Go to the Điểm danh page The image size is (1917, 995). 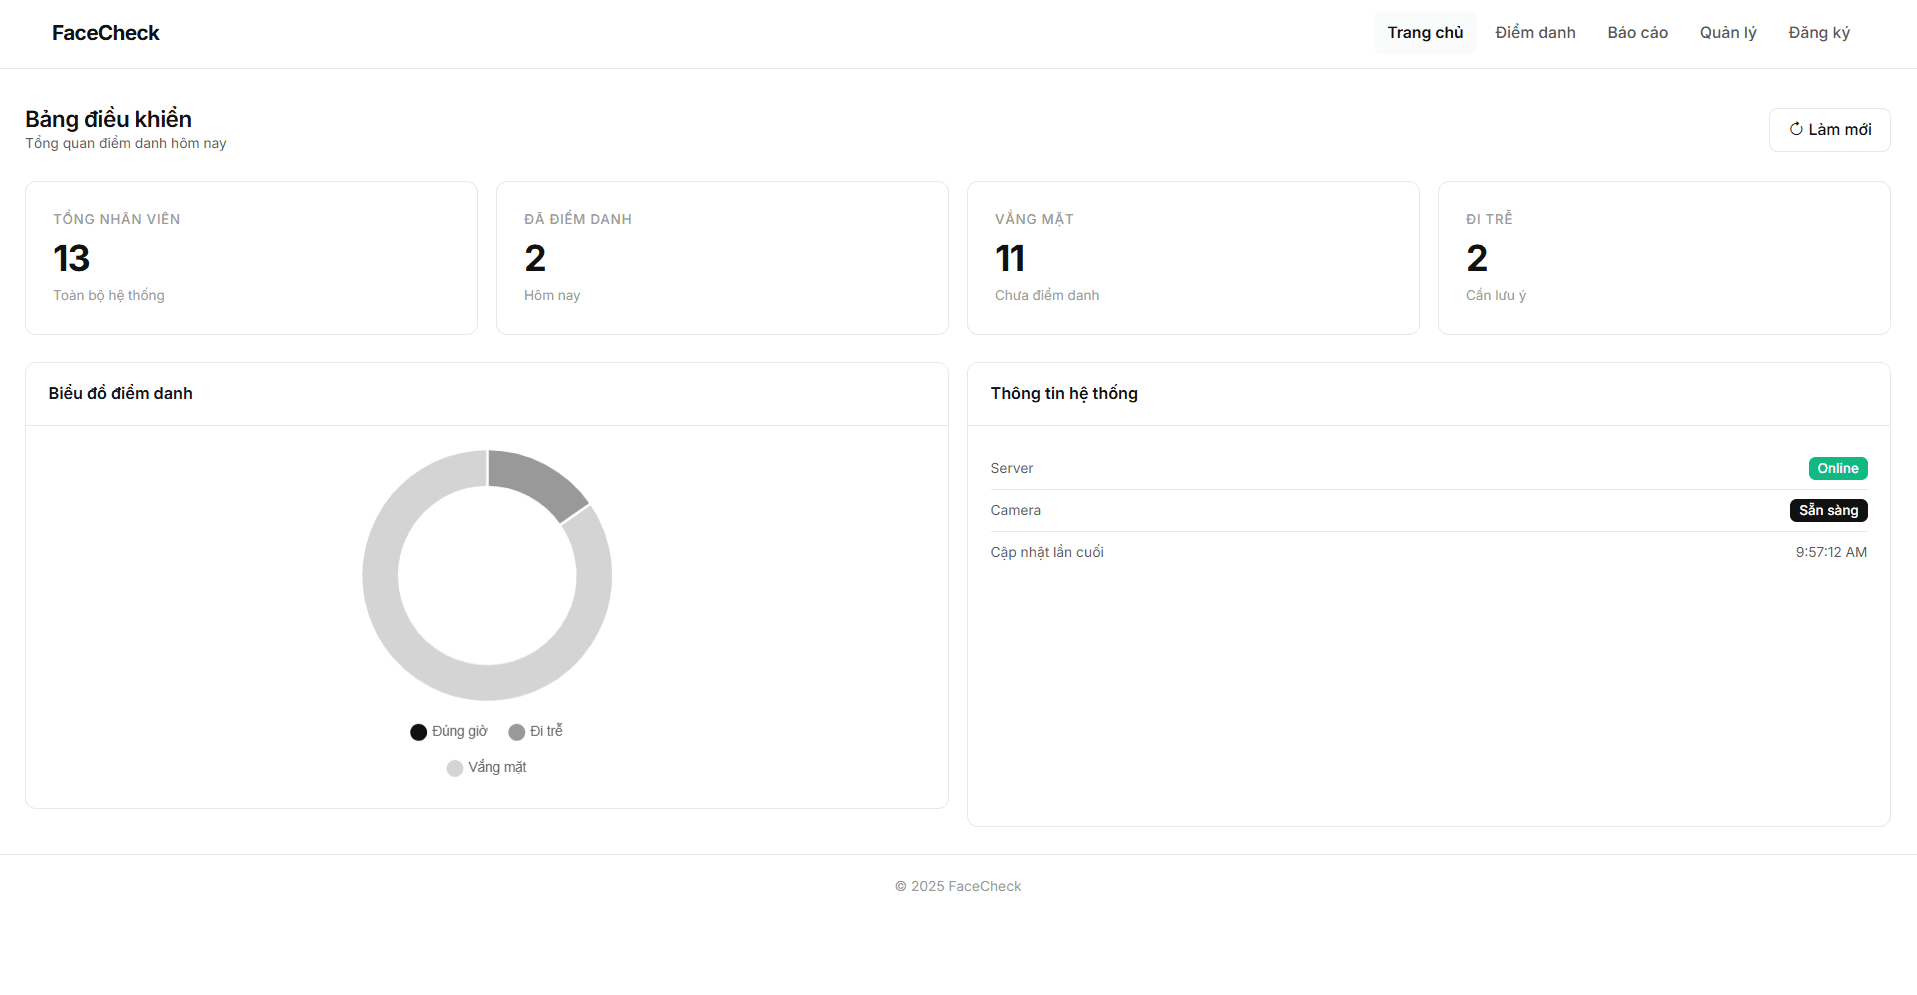point(1534,33)
